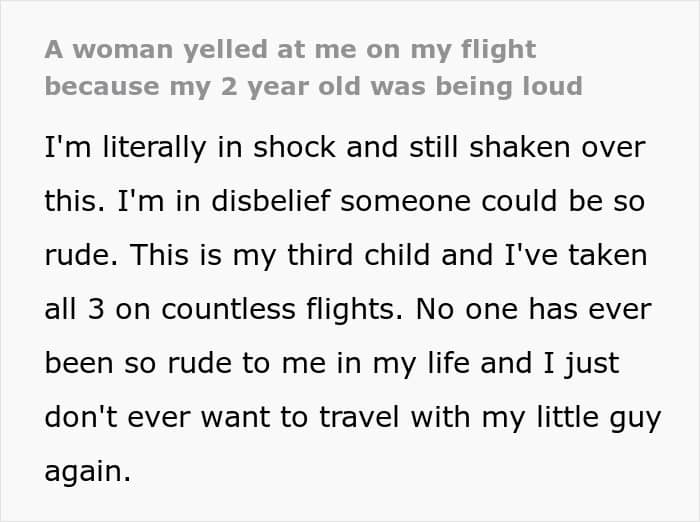Click the word "could" in the second line
This screenshot has width=700, height=522.
coord(519,200)
